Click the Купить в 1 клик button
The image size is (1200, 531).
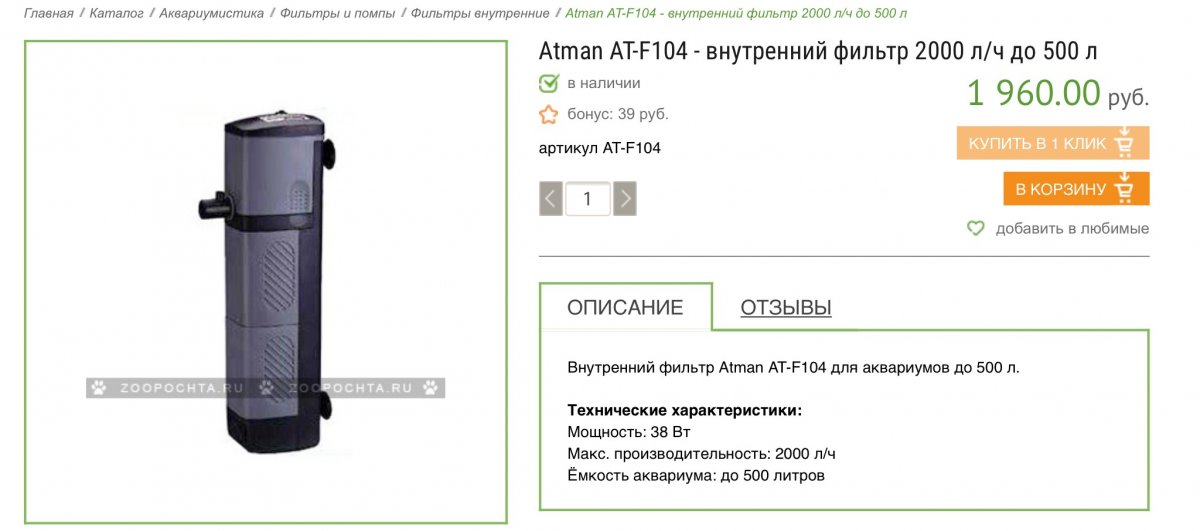1053,143
